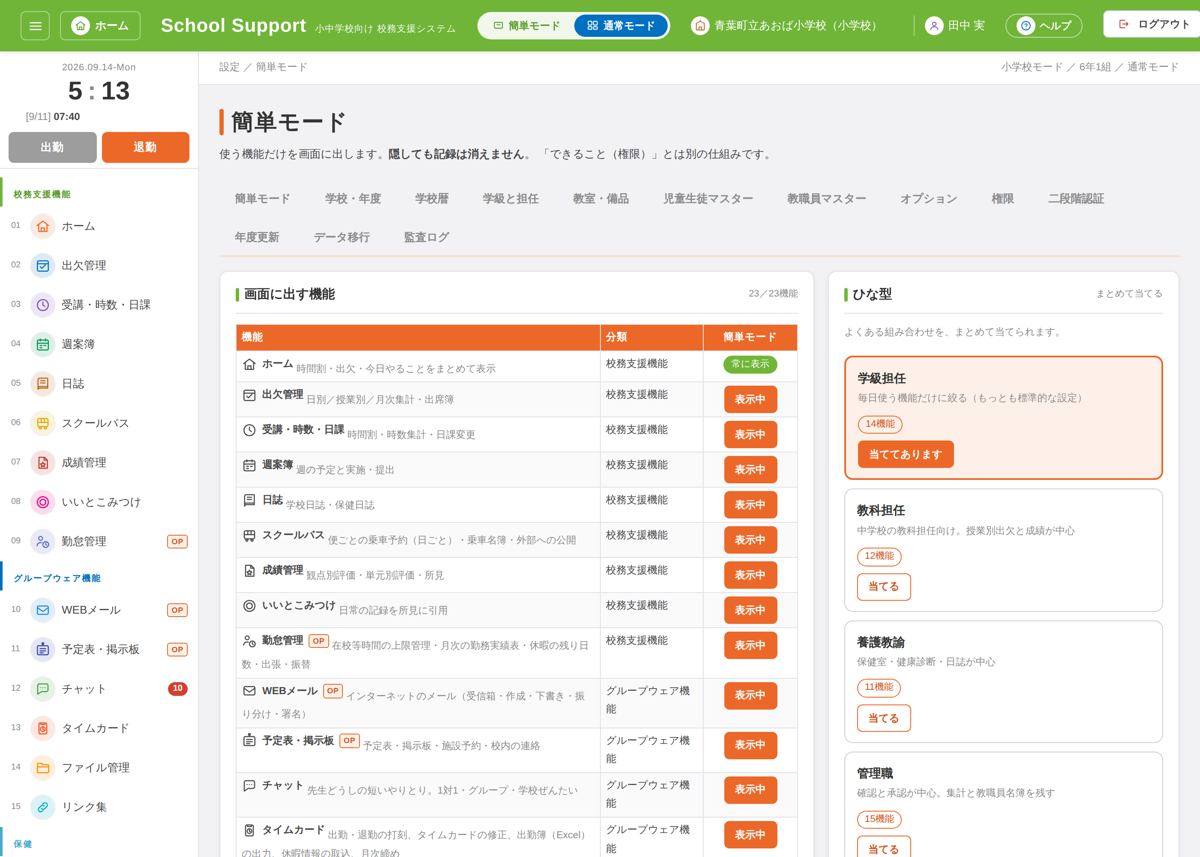The height and width of the screenshot is (857, 1200).
Task: Open 日誌 in the sidebar
Action: 99,383
